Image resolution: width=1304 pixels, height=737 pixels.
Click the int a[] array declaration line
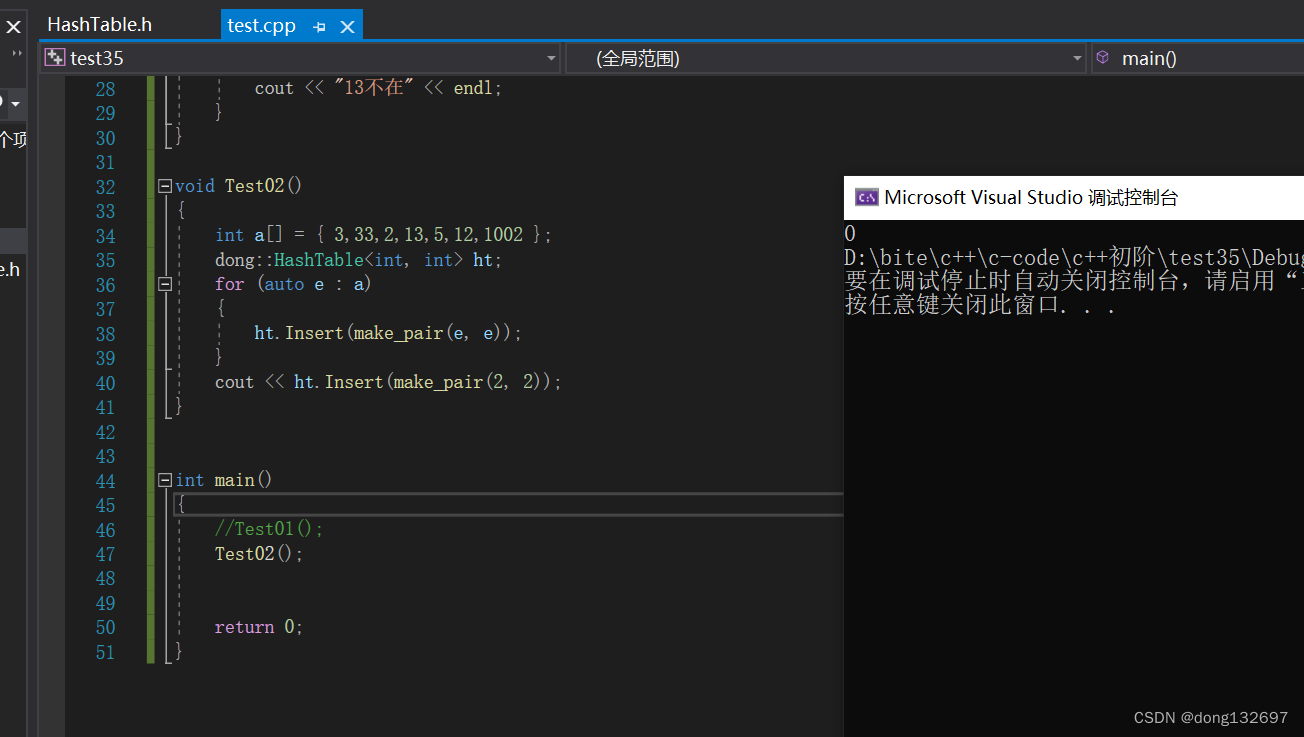(383, 235)
